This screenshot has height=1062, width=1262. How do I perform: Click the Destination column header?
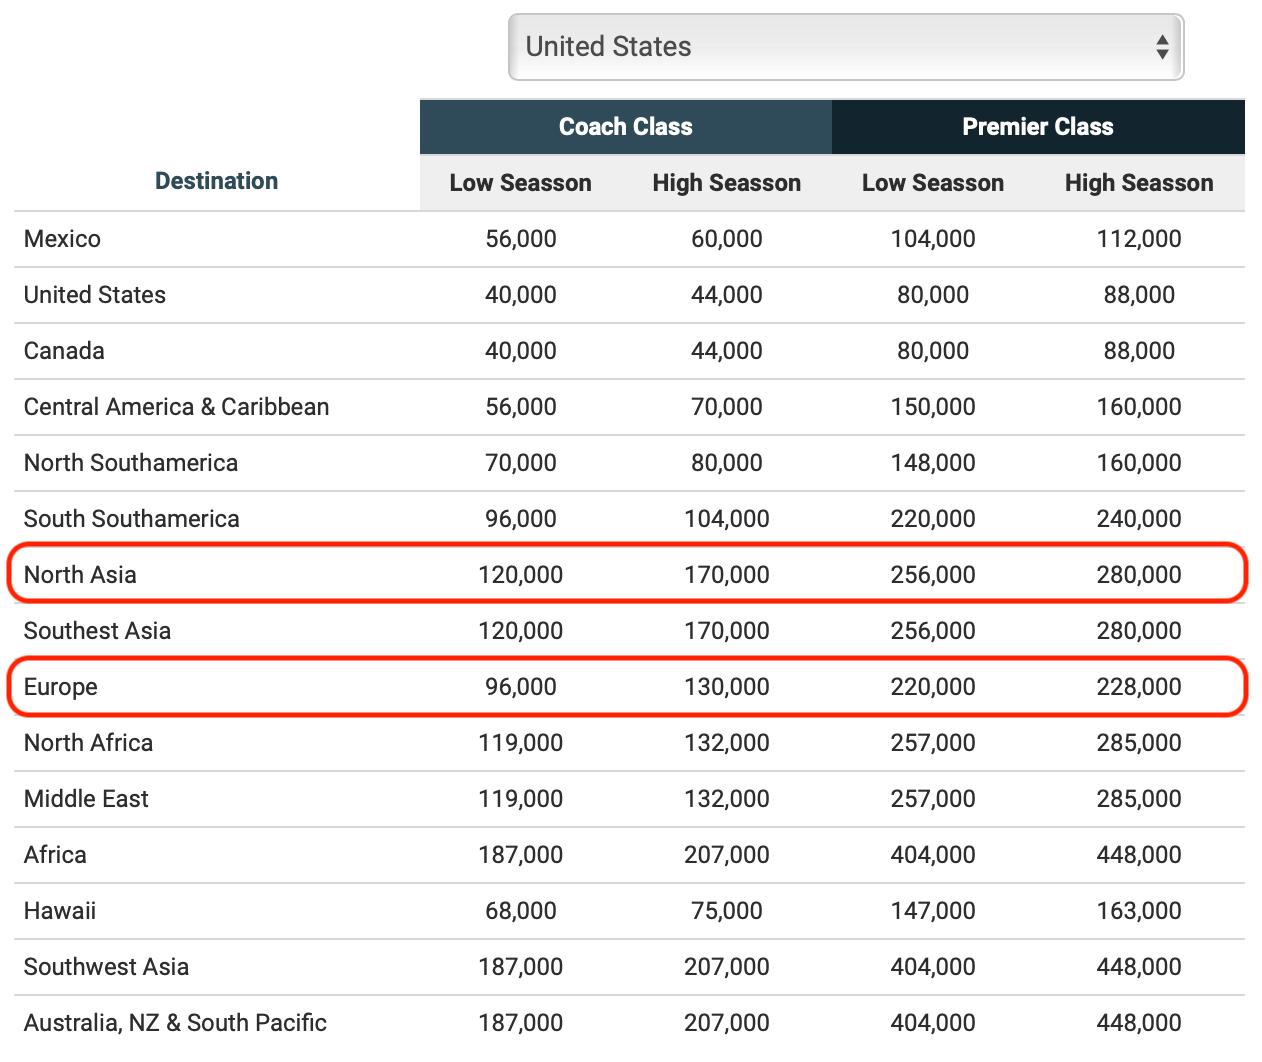click(x=216, y=181)
